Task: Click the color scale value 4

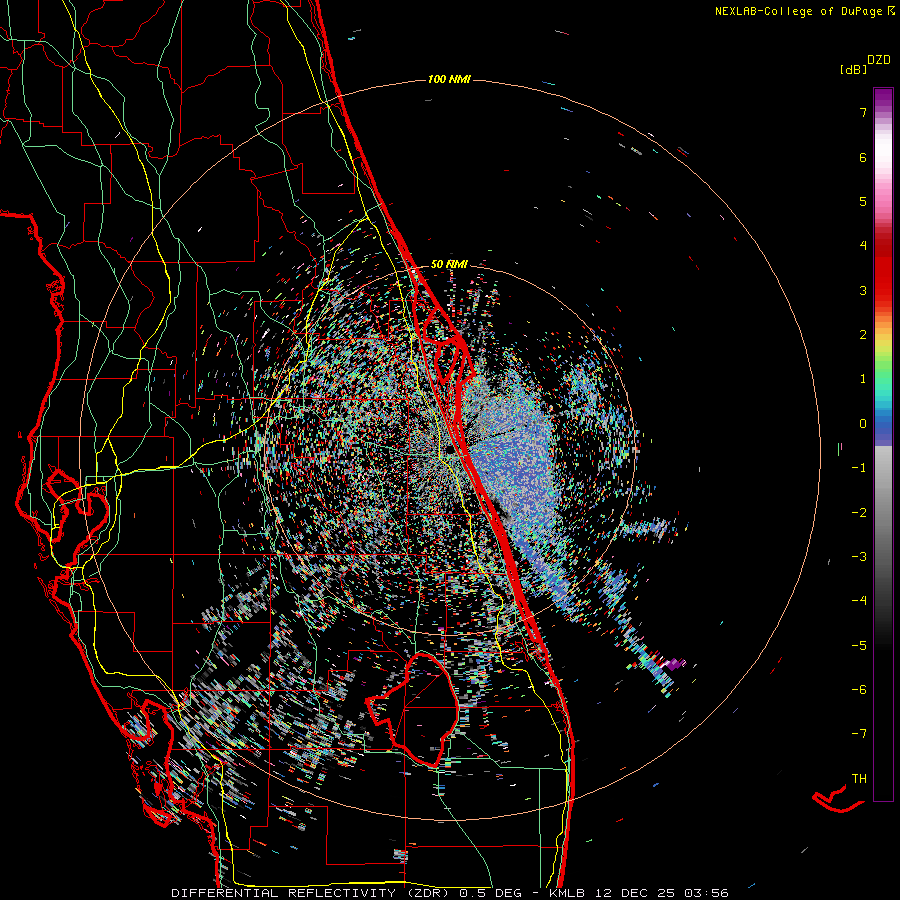Action: [863, 246]
